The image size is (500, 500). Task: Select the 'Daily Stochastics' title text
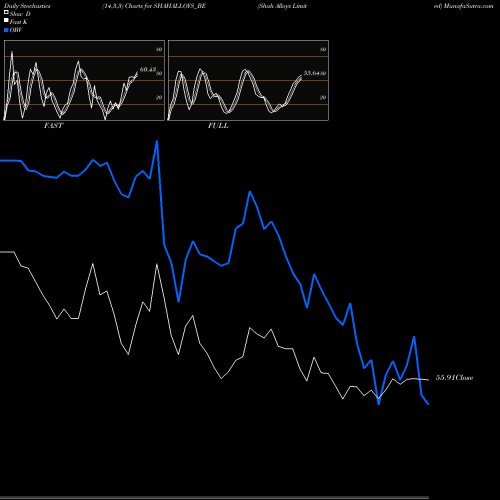(x=27, y=6)
